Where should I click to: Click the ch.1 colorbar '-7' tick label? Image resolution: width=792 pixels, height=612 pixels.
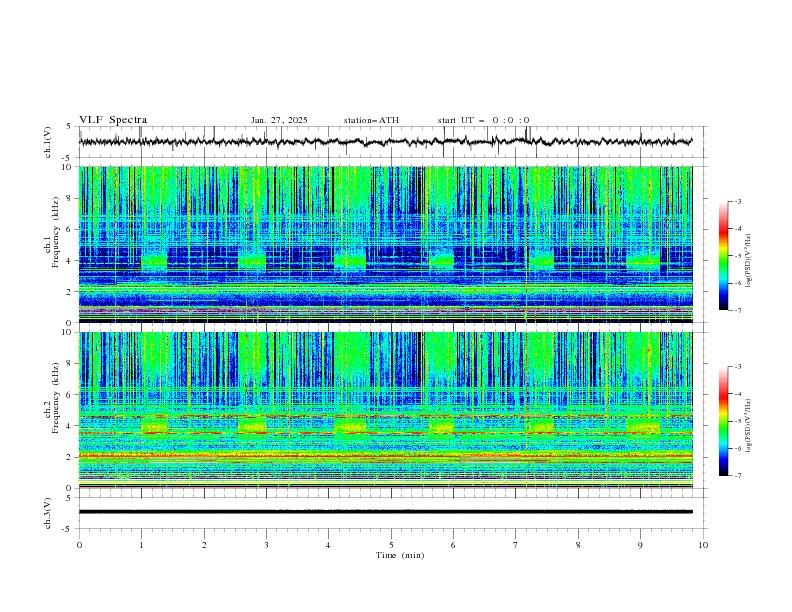click(x=738, y=310)
